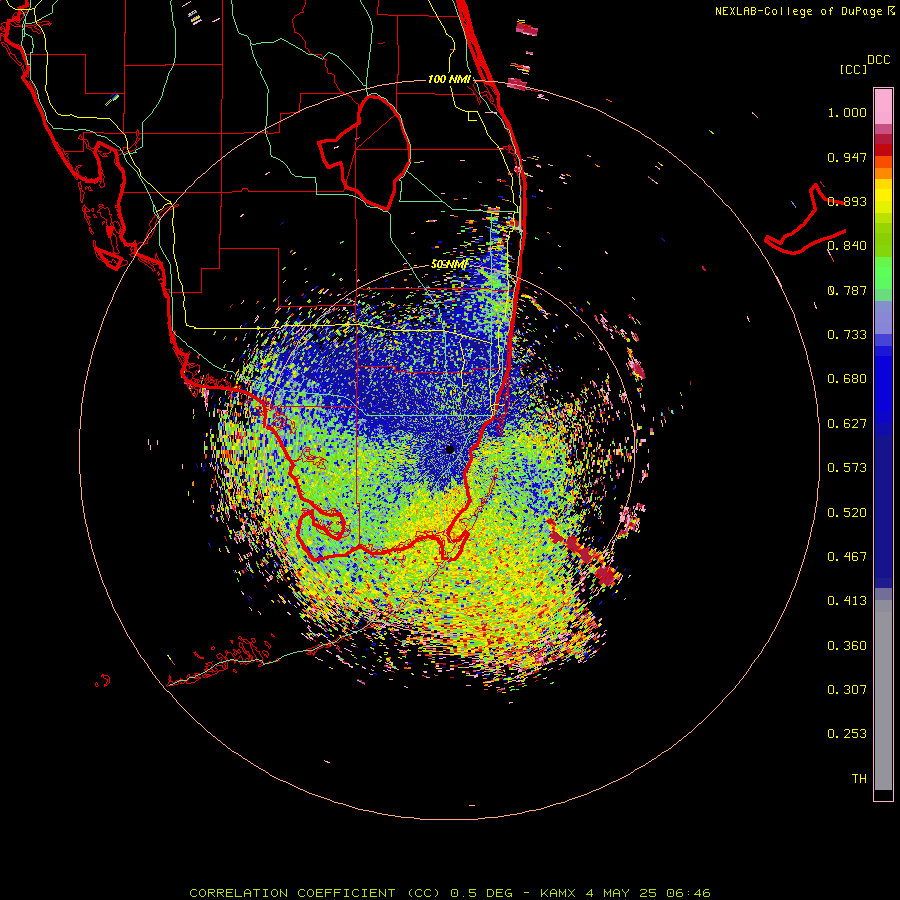Click the 50 NMI range ring label
The image size is (900, 900).
pos(449,264)
